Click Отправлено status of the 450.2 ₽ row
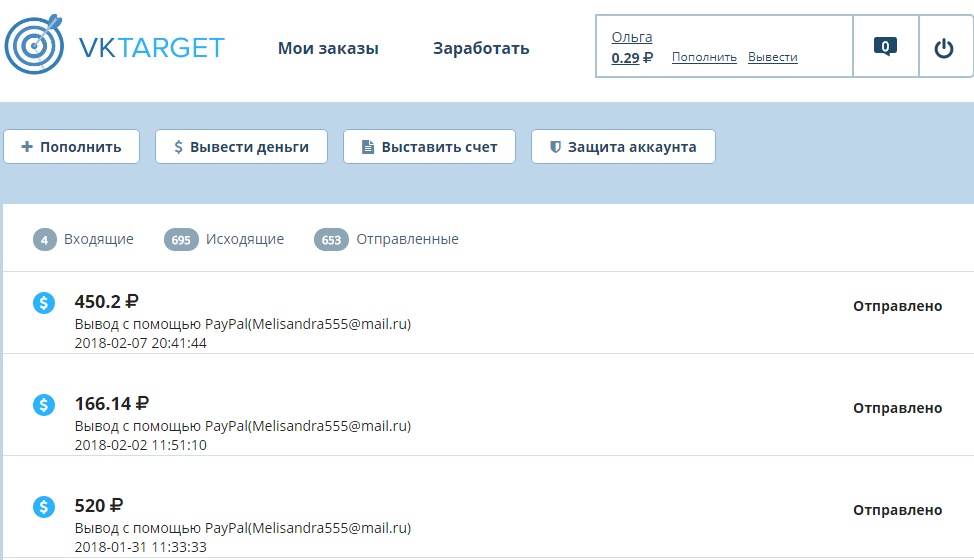974x560 pixels. tap(898, 306)
